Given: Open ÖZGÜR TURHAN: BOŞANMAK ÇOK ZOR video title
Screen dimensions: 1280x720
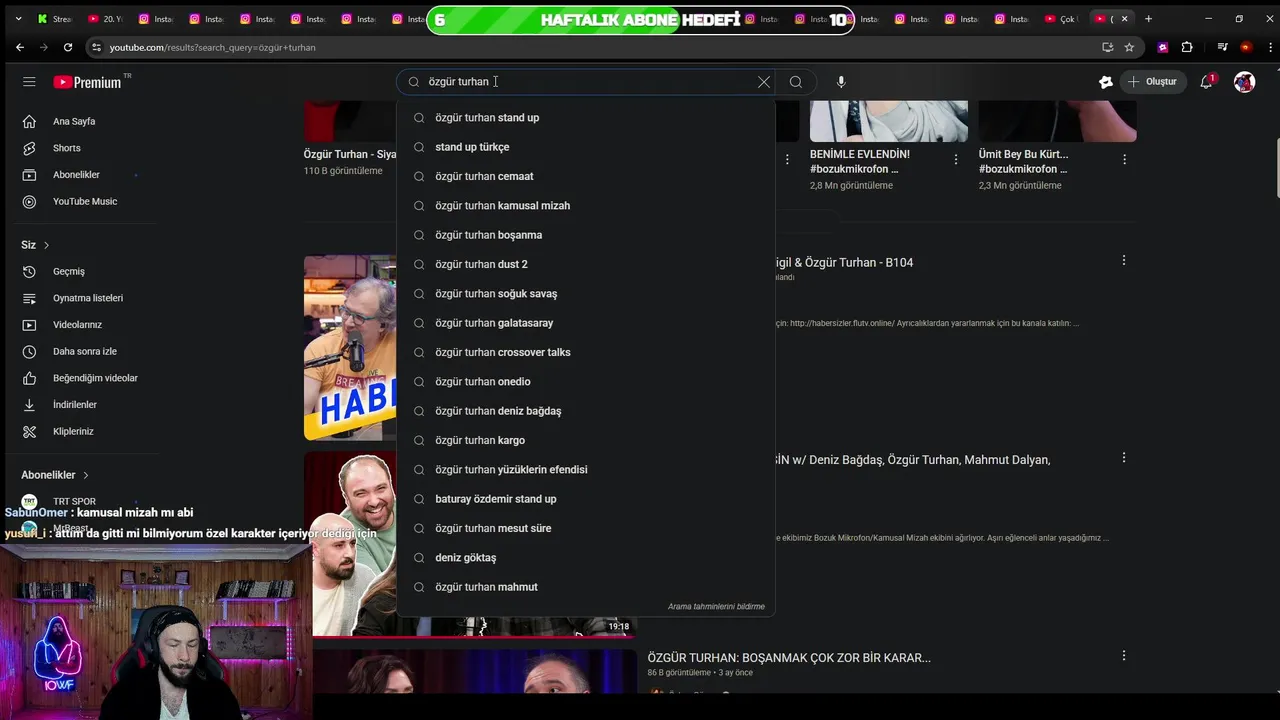Looking at the screenshot, I should pyautogui.click(x=789, y=658).
